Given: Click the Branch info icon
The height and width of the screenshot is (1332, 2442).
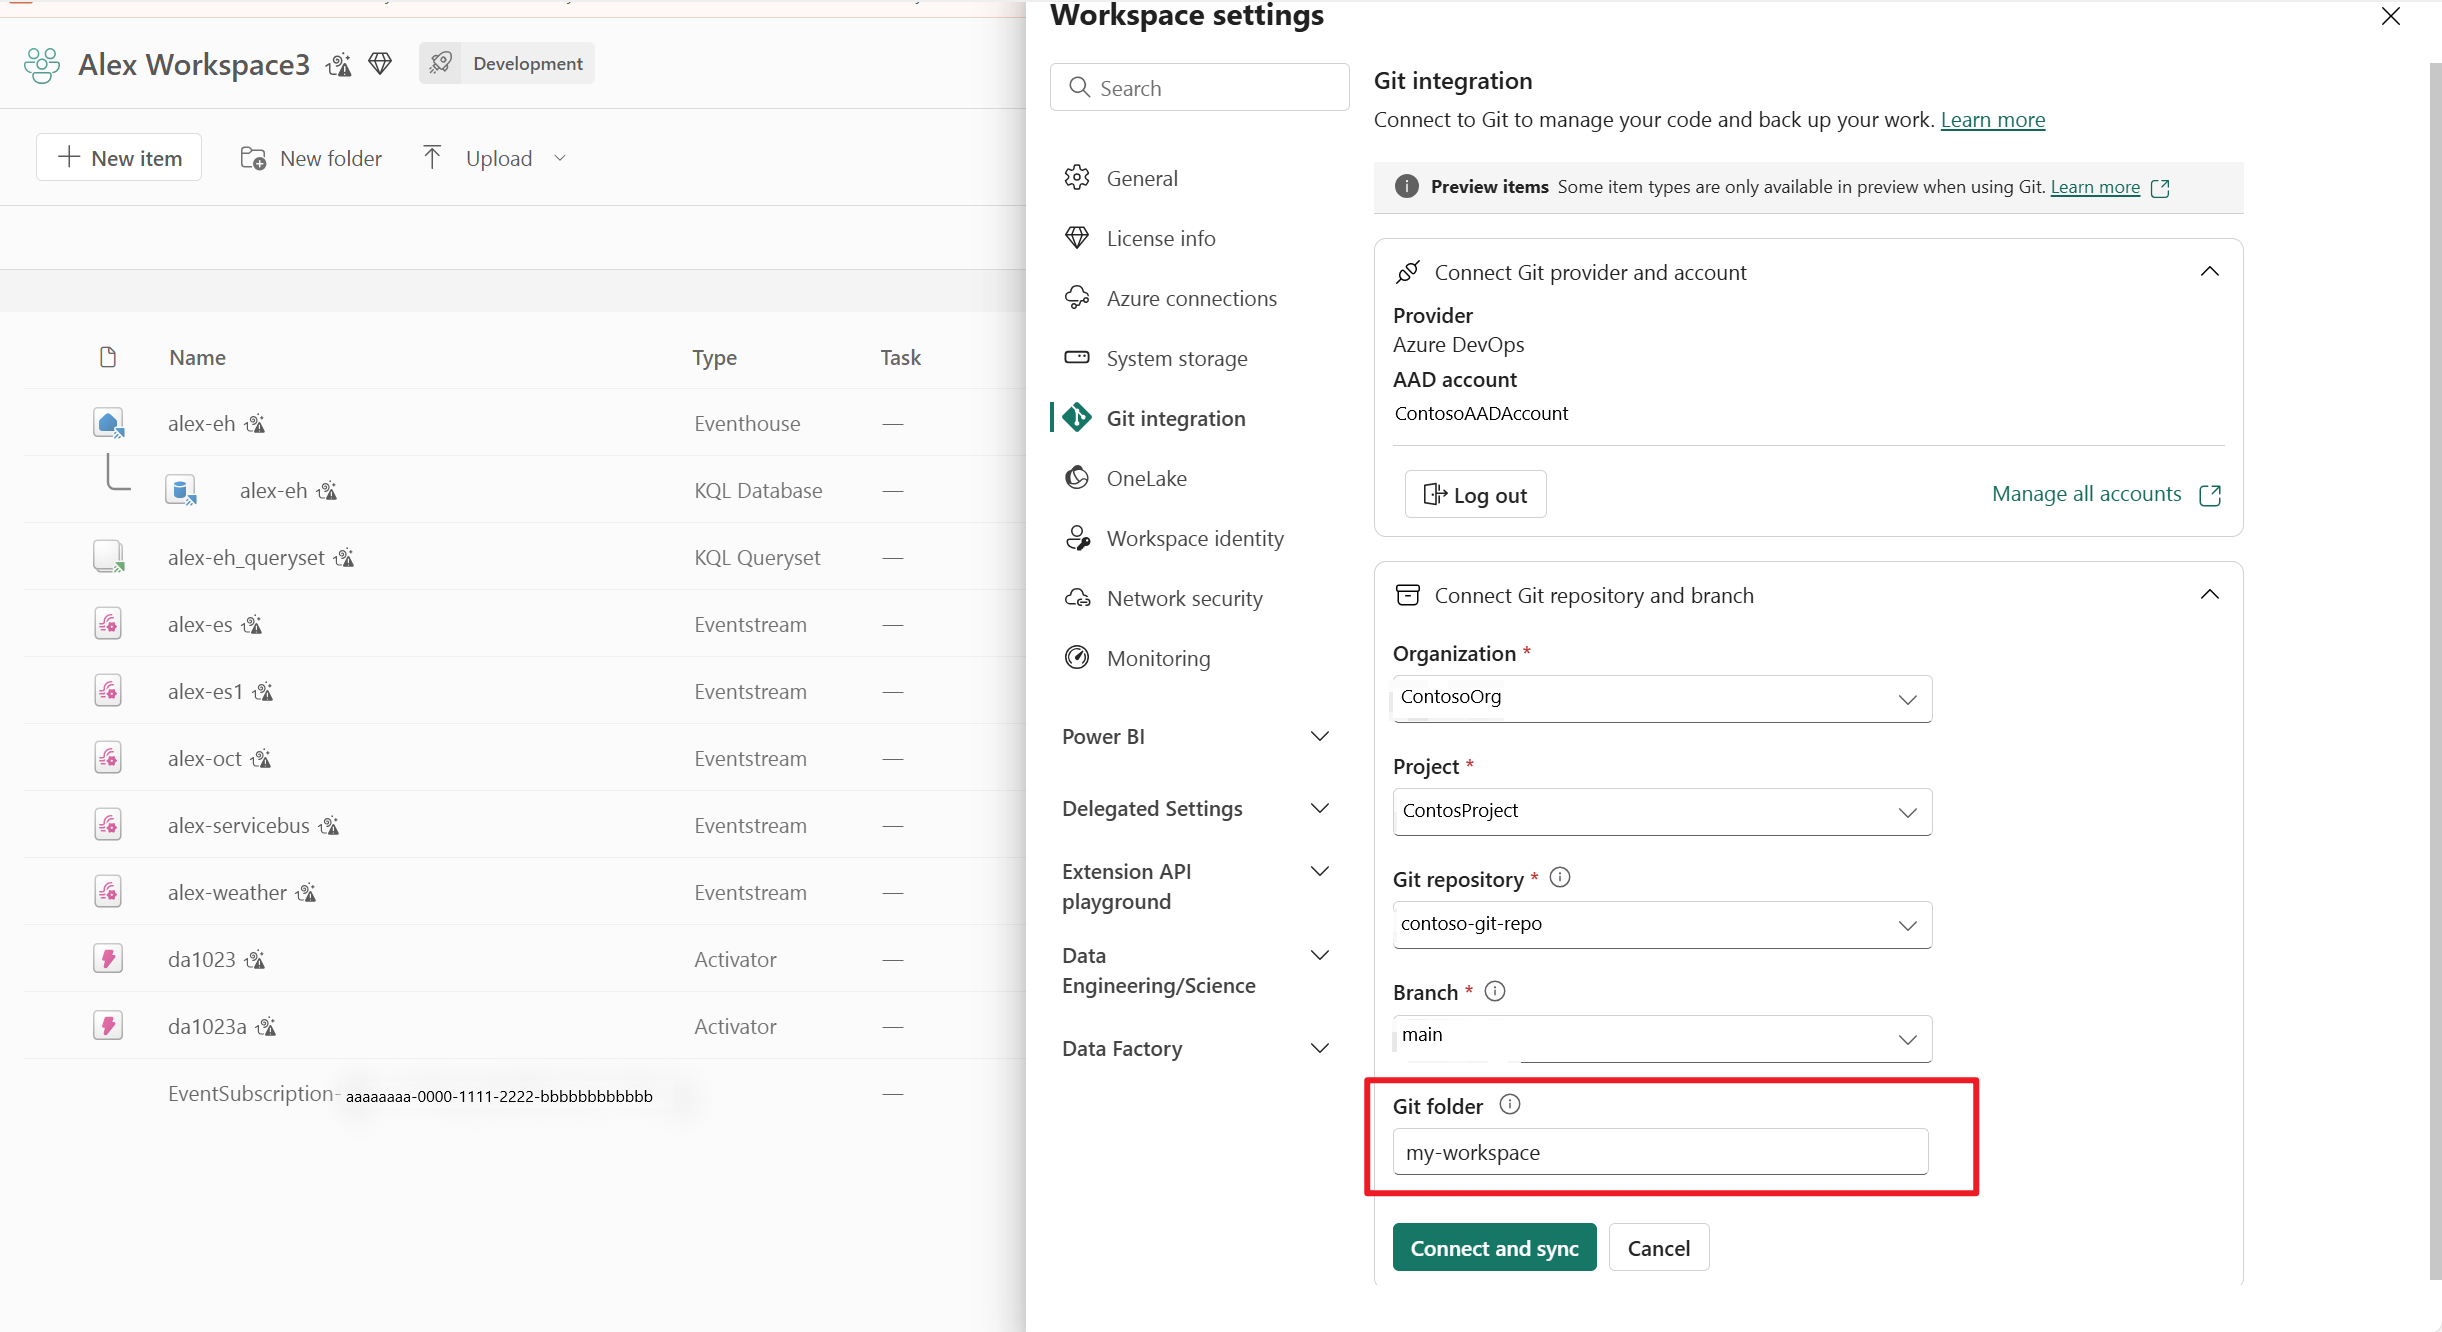Looking at the screenshot, I should click(1495, 991).
